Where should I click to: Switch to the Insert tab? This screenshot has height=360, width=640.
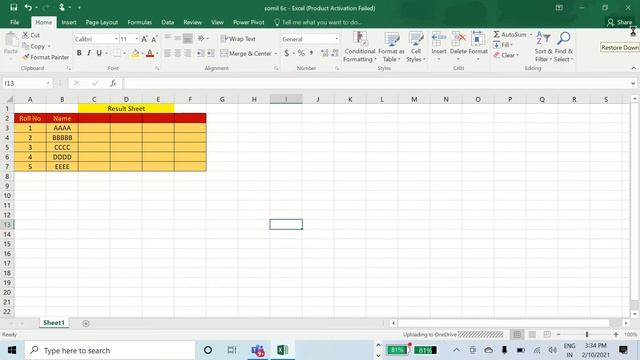(69, 22)
